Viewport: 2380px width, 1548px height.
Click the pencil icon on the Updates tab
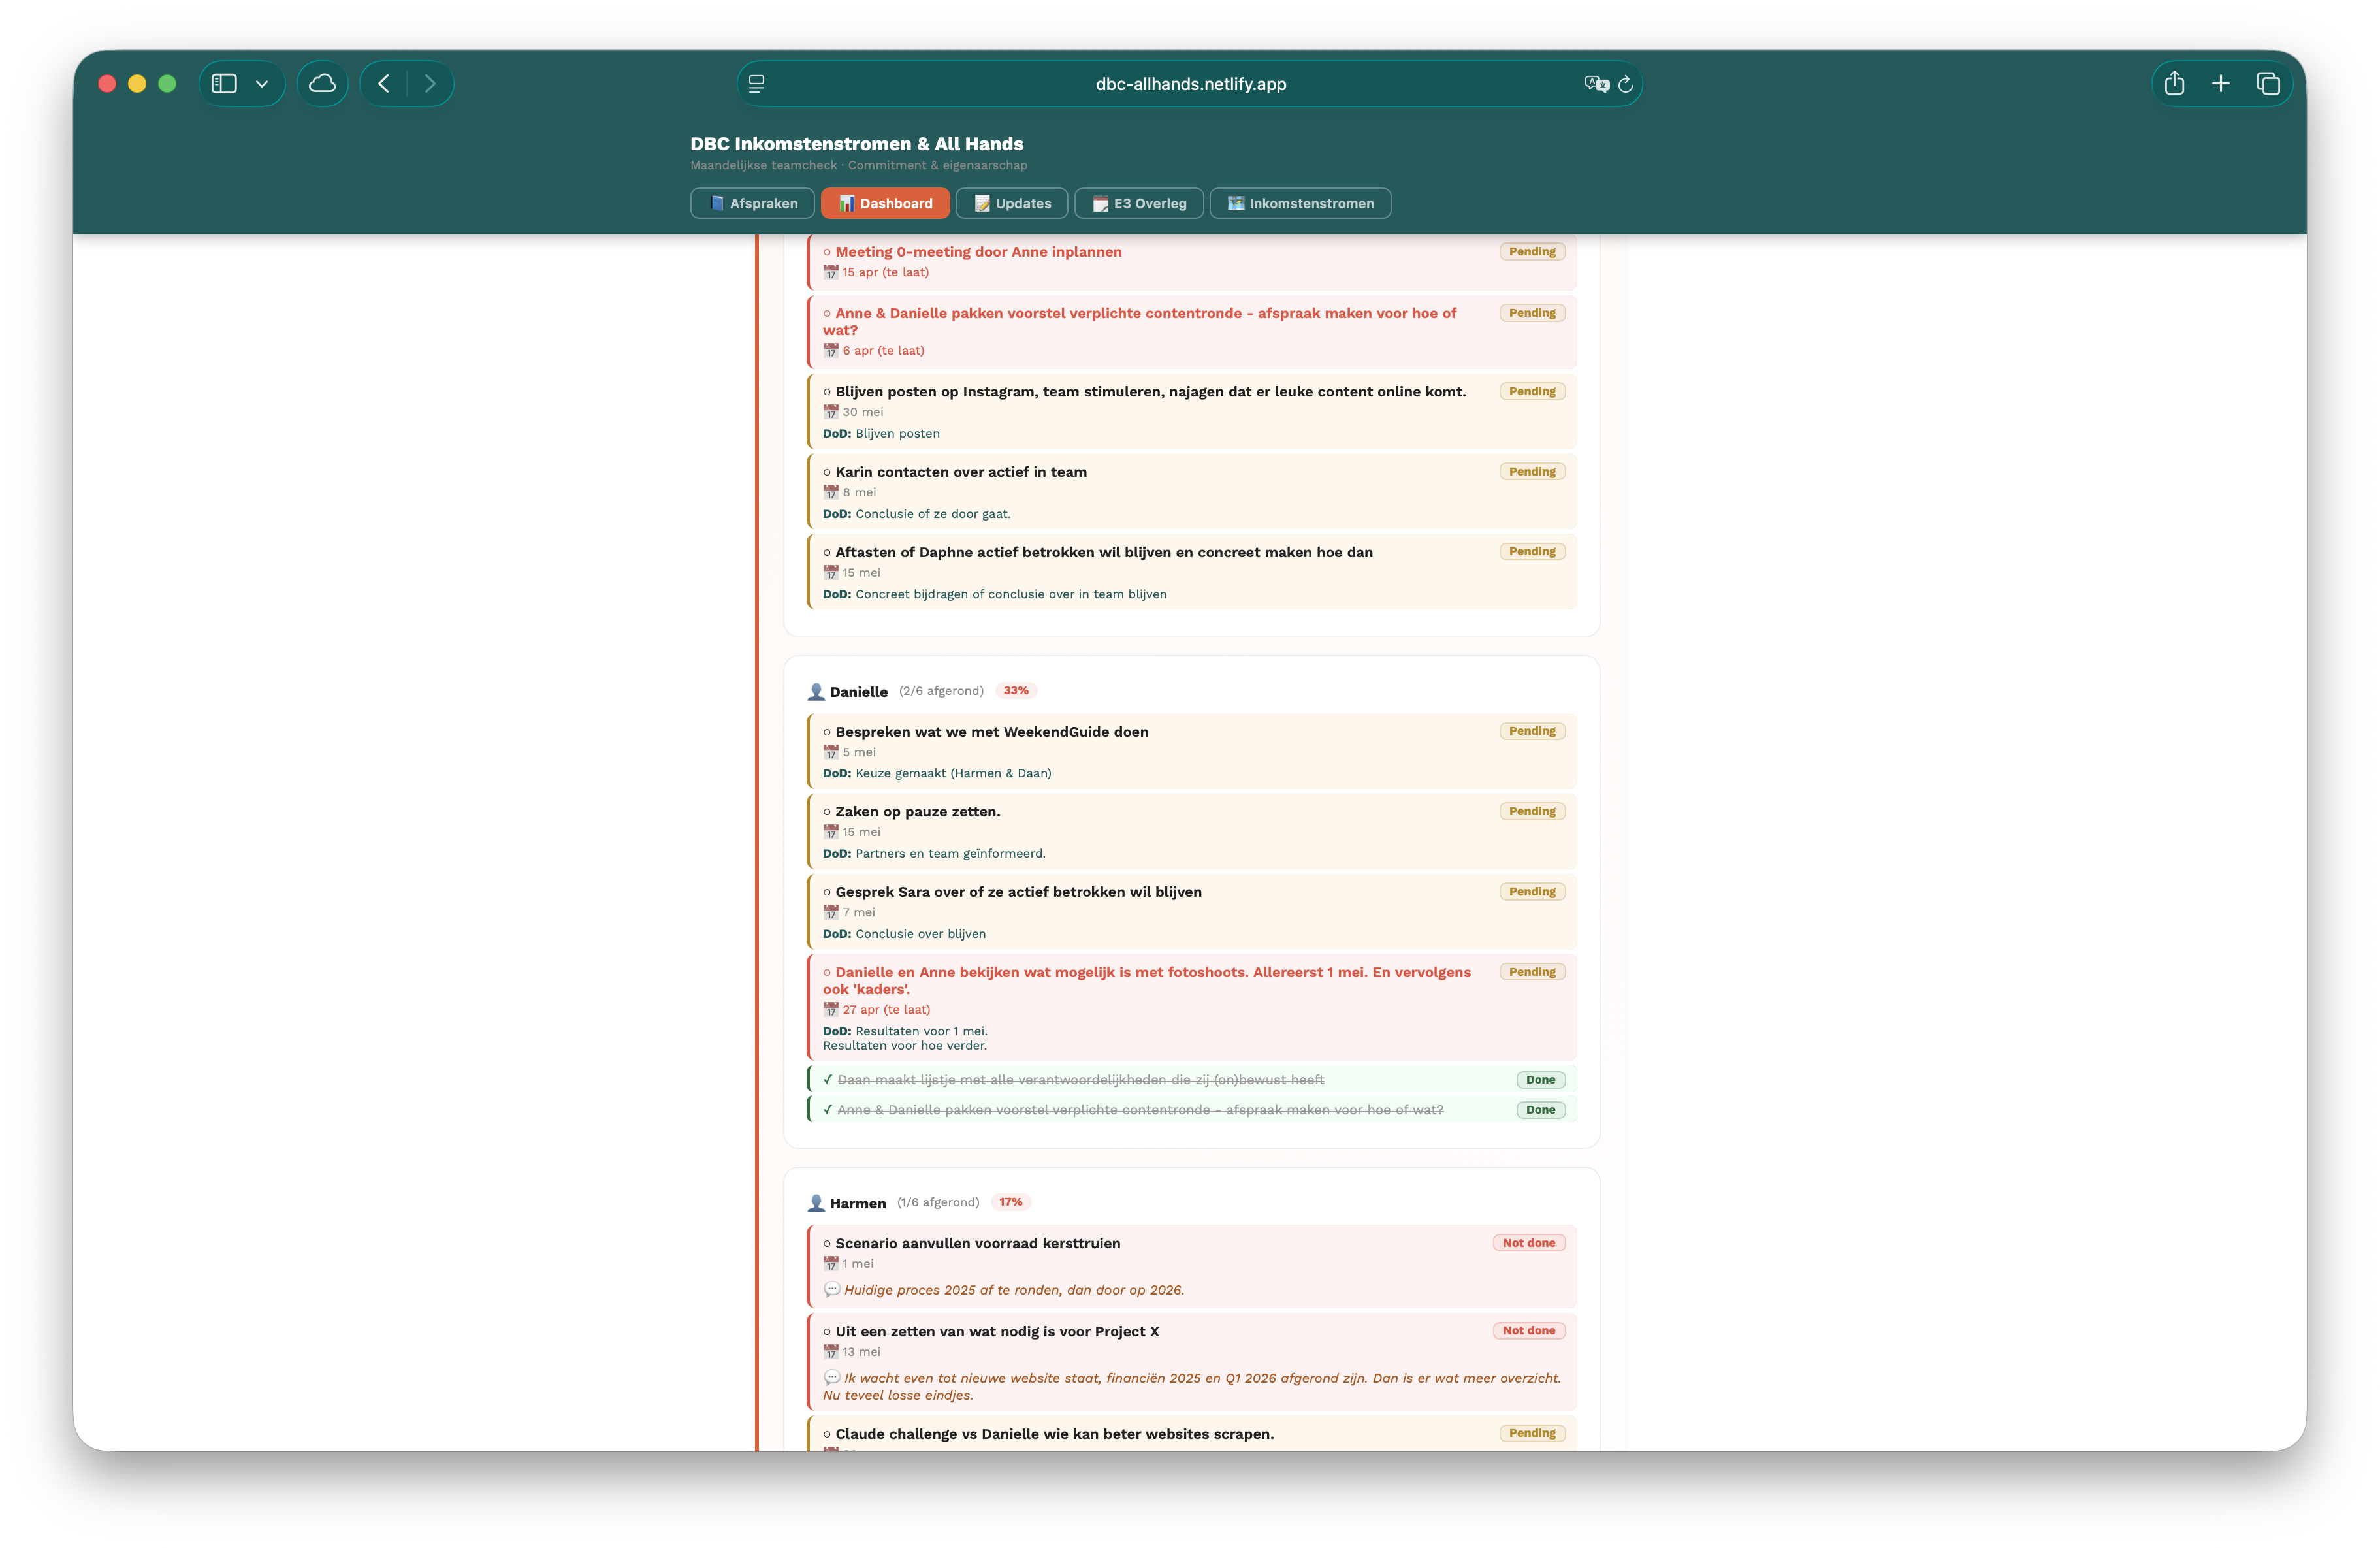pyautogui.click(x=982, y=203)
